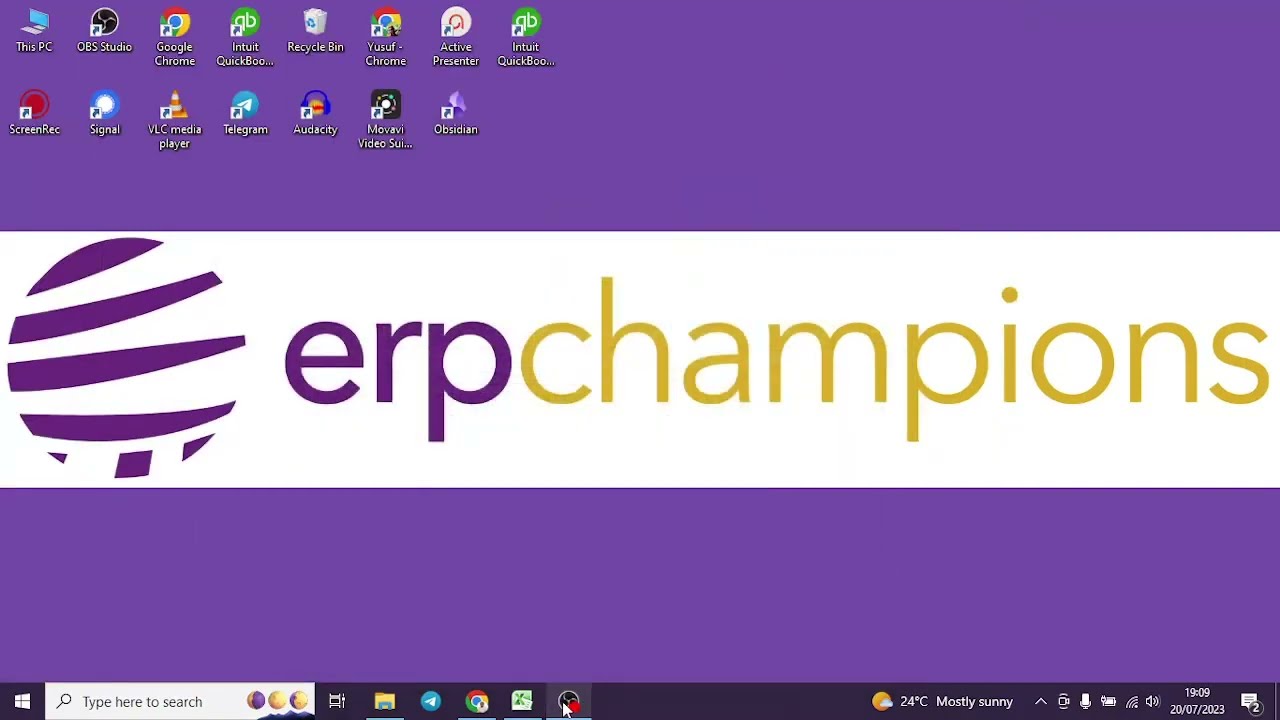Open battery status in system tray
1280x720 pixels.
[x=1108, y=701]
